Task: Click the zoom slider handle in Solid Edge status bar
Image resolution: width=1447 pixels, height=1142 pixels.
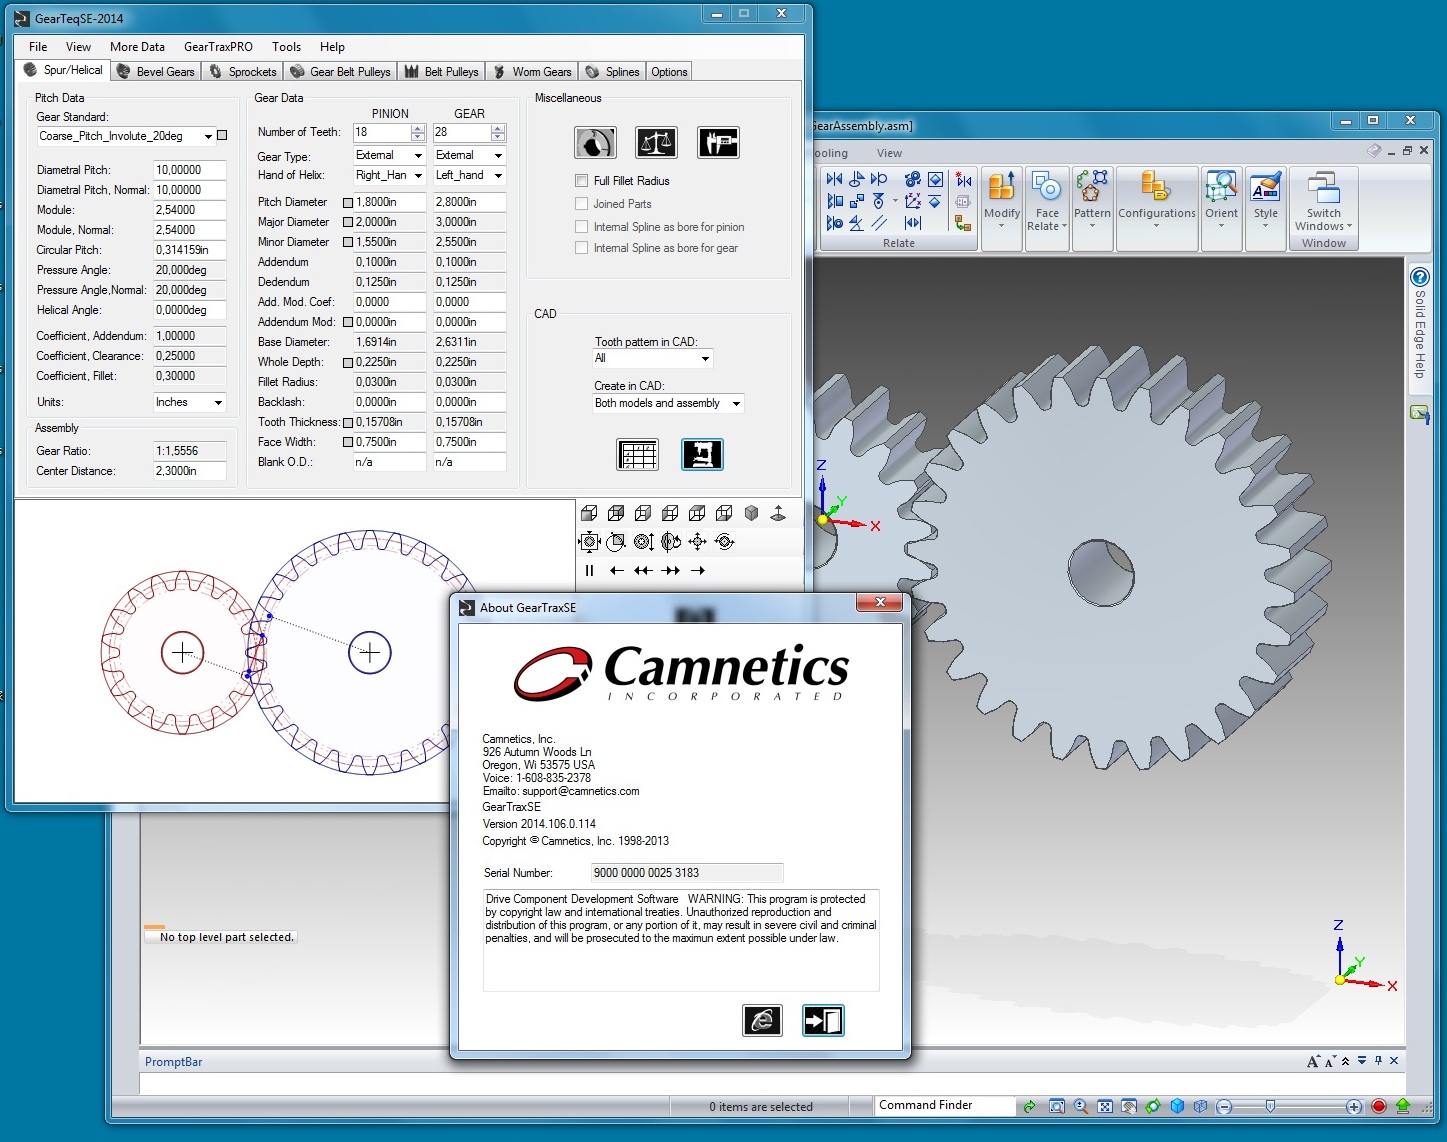Action: pyautogui.click(x=1270, y=1106)
